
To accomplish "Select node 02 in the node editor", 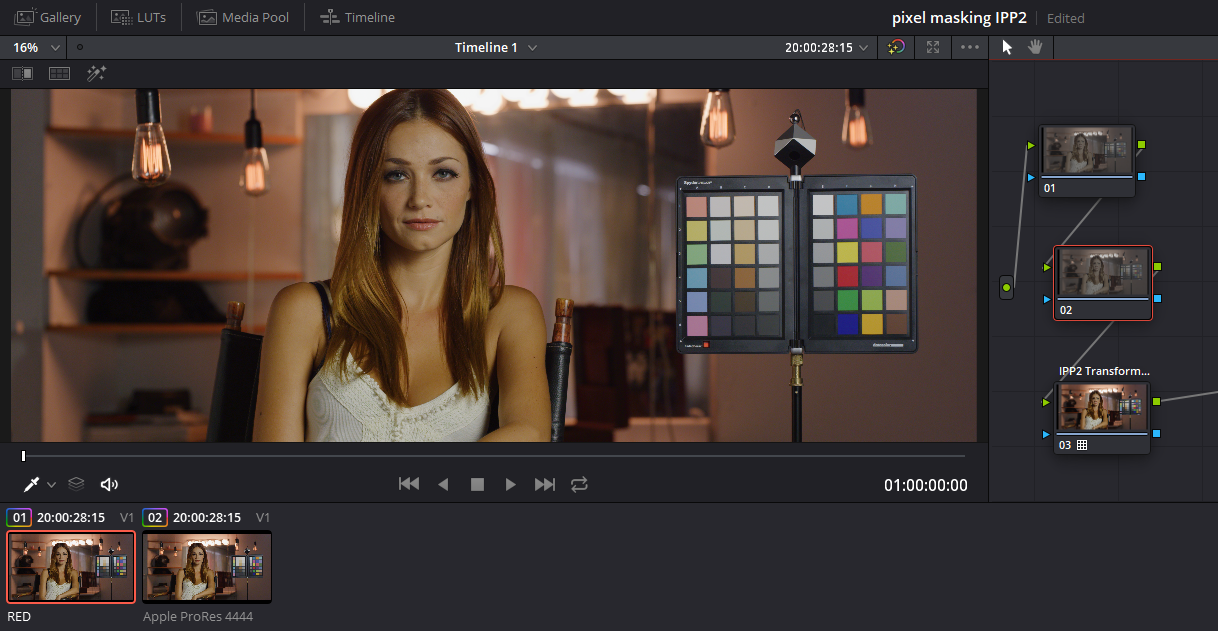I will (1103, 283).
